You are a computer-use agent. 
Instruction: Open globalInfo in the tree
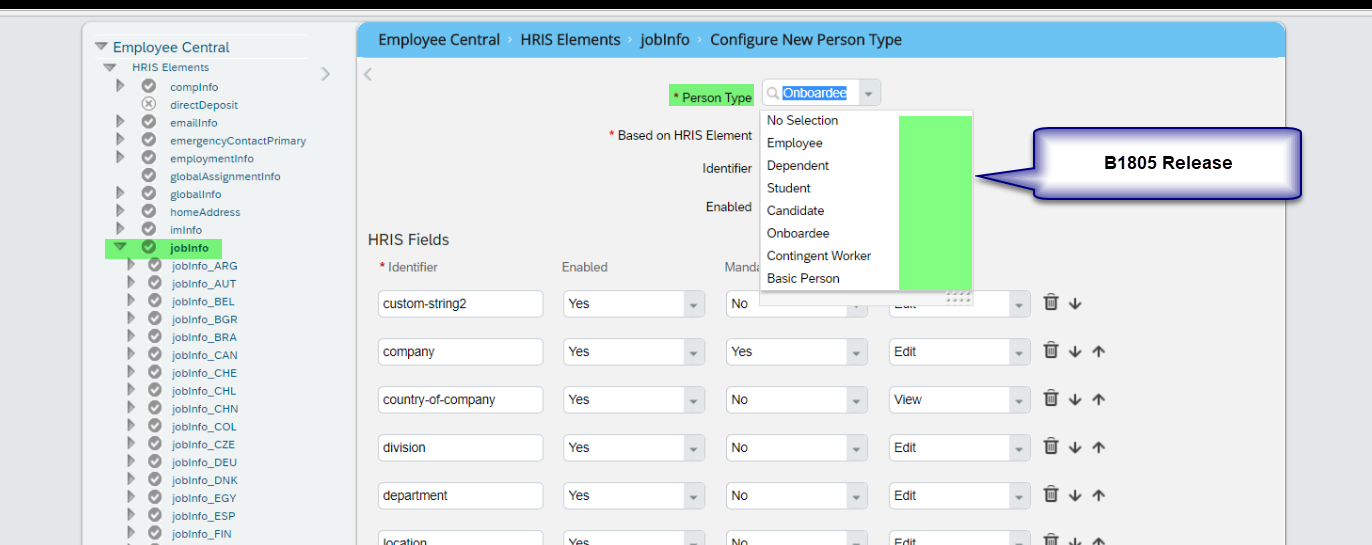click(196, 194)
